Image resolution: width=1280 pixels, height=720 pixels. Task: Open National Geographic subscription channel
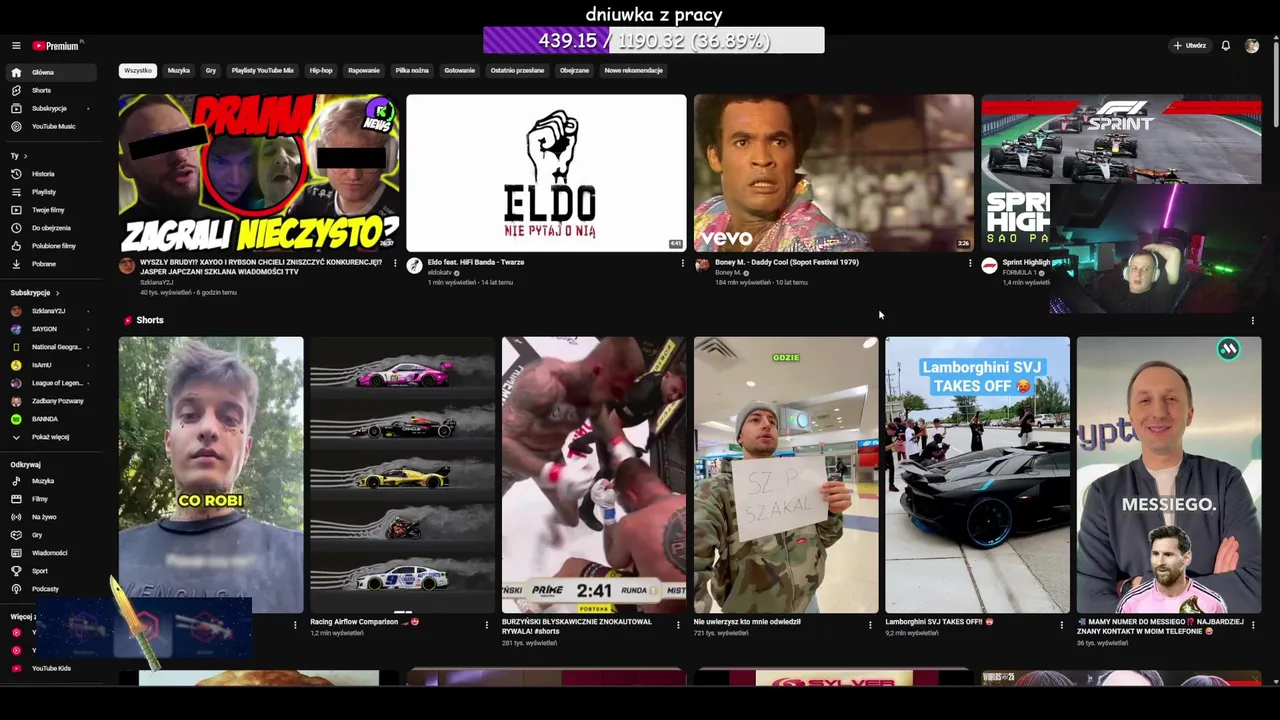pos(52,347)
